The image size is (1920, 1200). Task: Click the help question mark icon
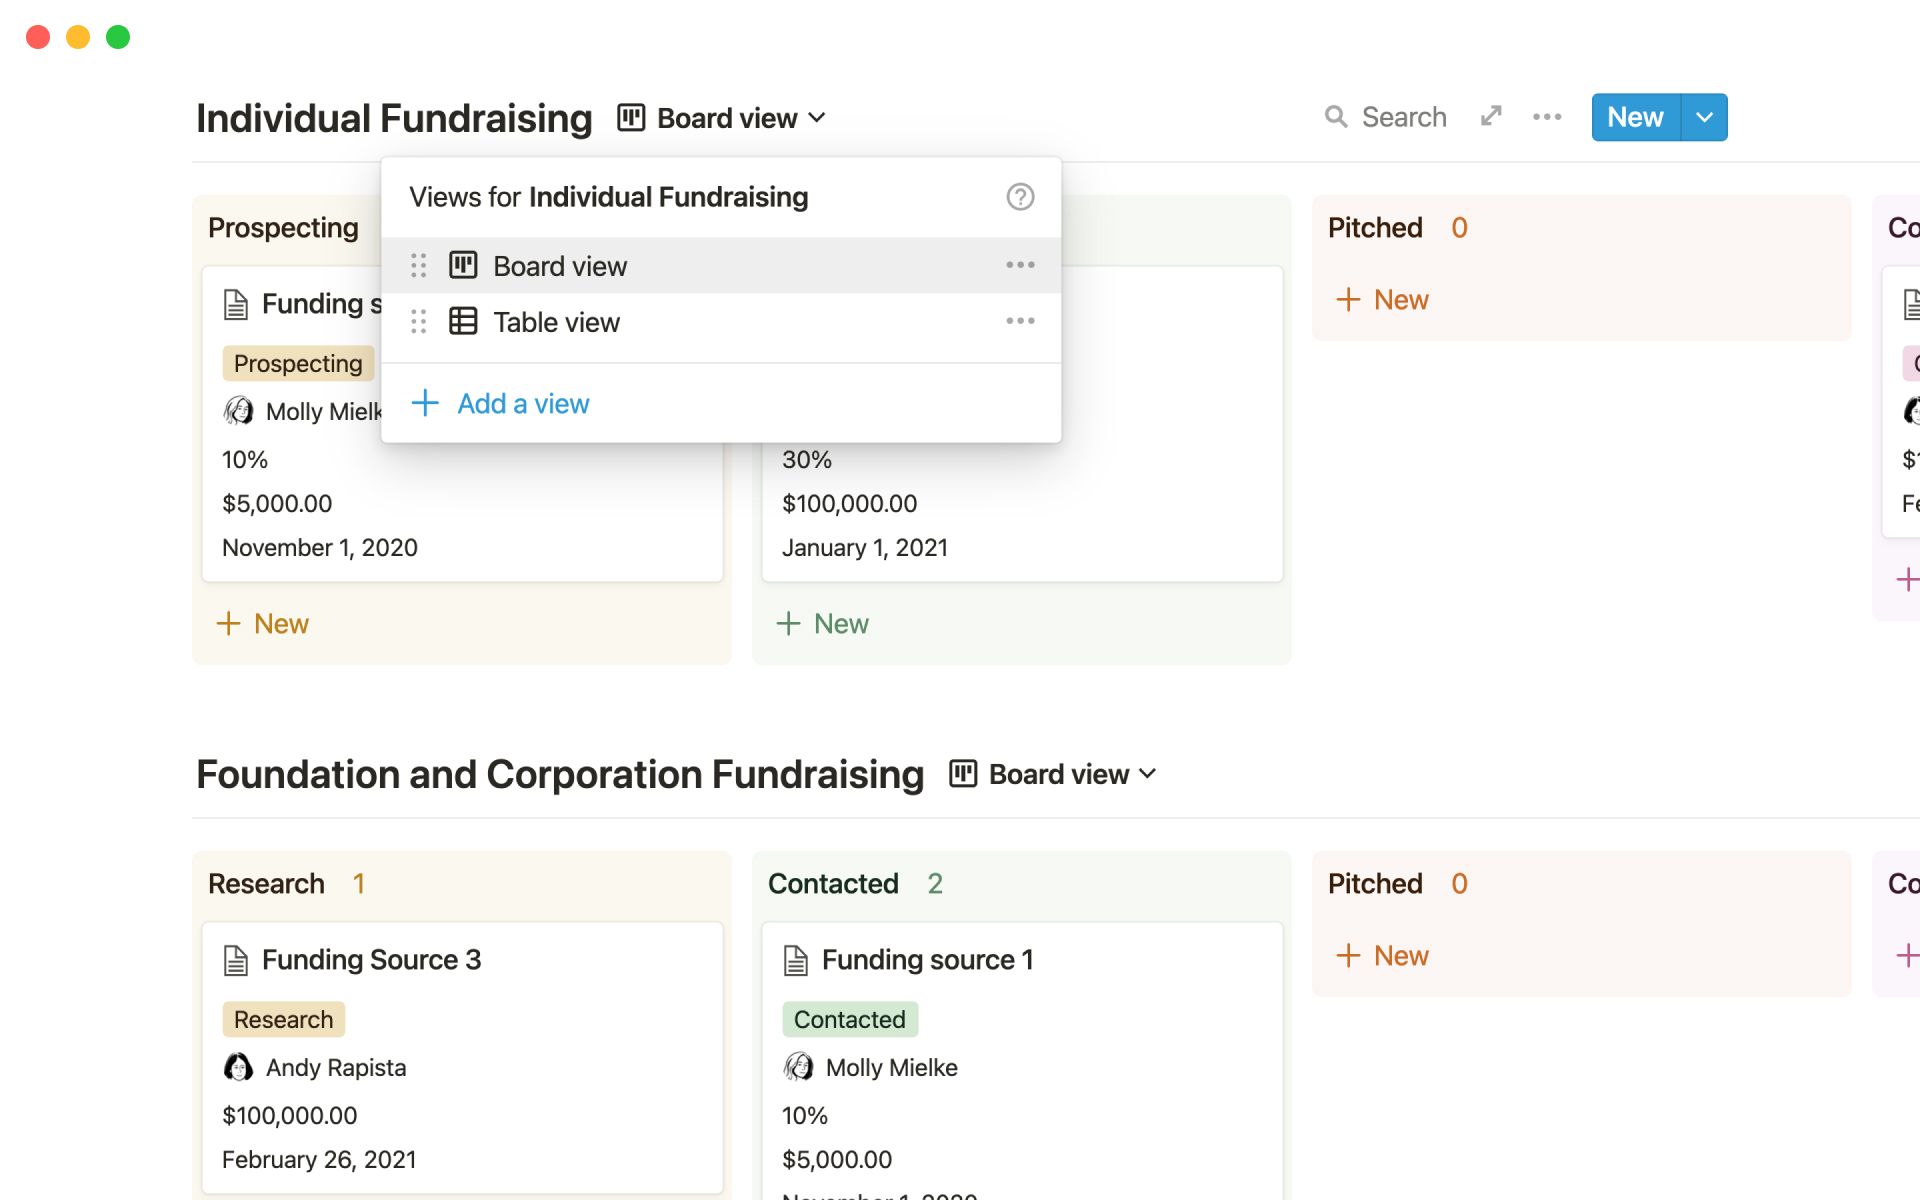pos(1019,197)
